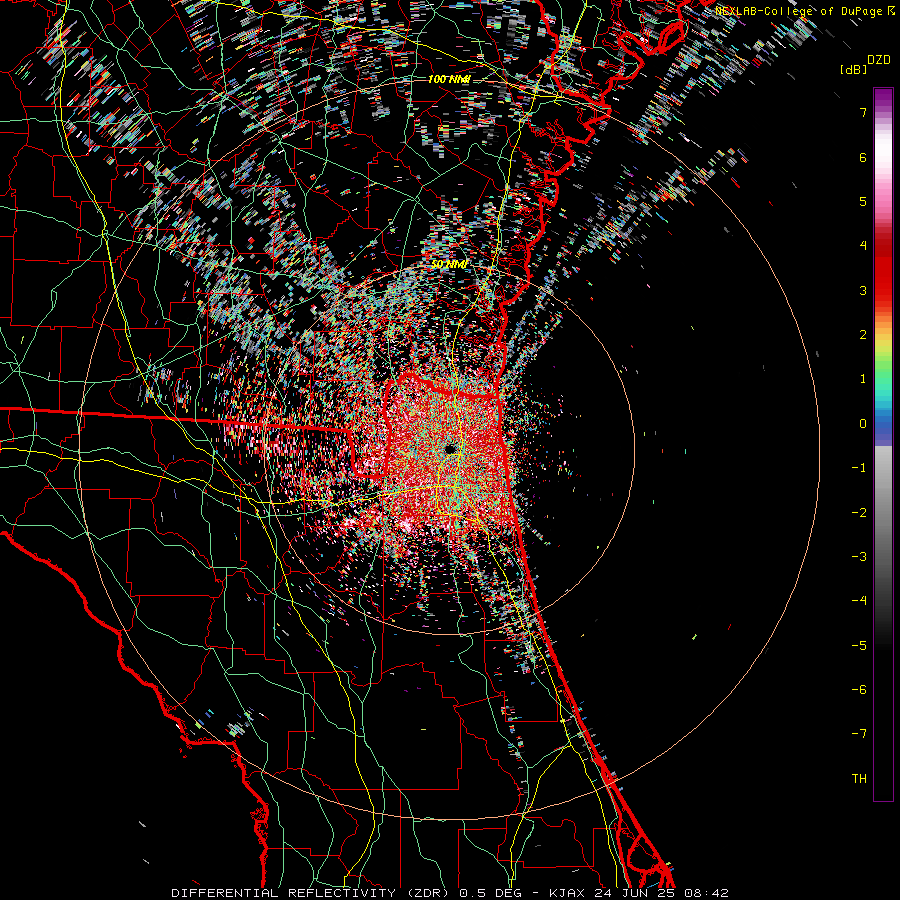900x900 pixels.
Task: Select the 5 value on the color scale
Action: (863, 201)
